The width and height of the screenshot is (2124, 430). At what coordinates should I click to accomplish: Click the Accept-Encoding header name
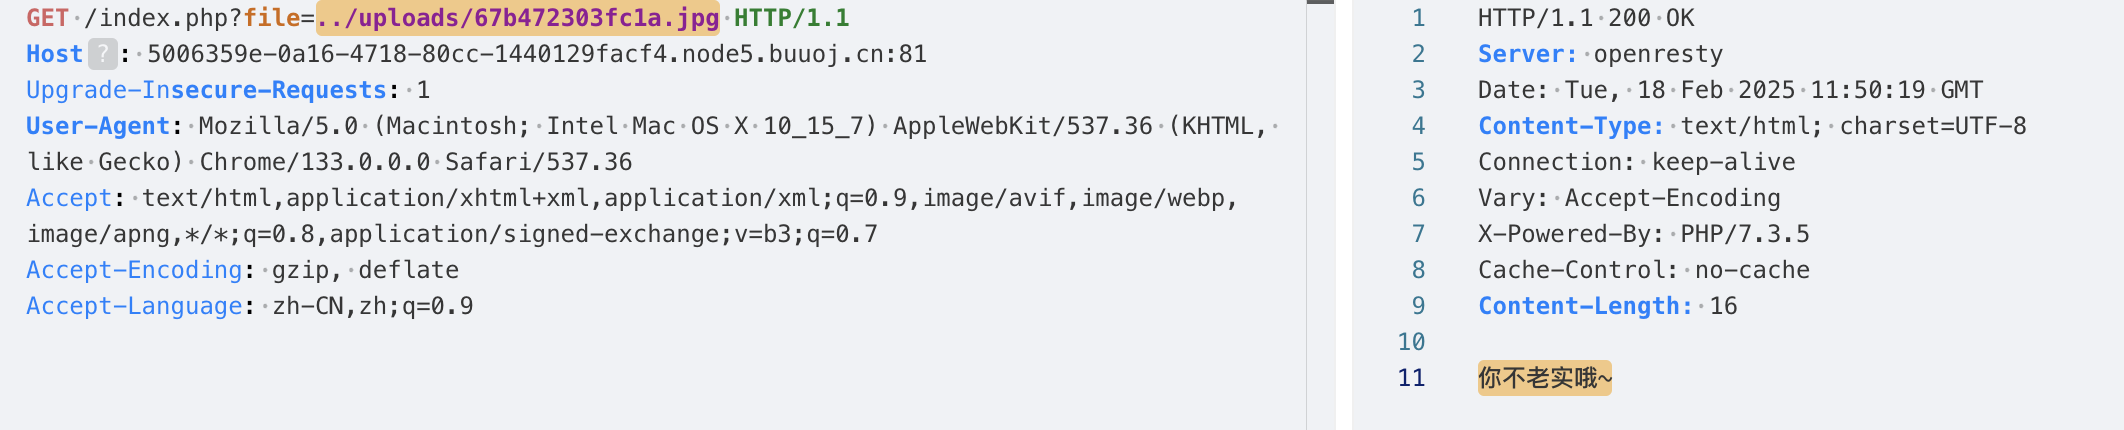point(134,270)
